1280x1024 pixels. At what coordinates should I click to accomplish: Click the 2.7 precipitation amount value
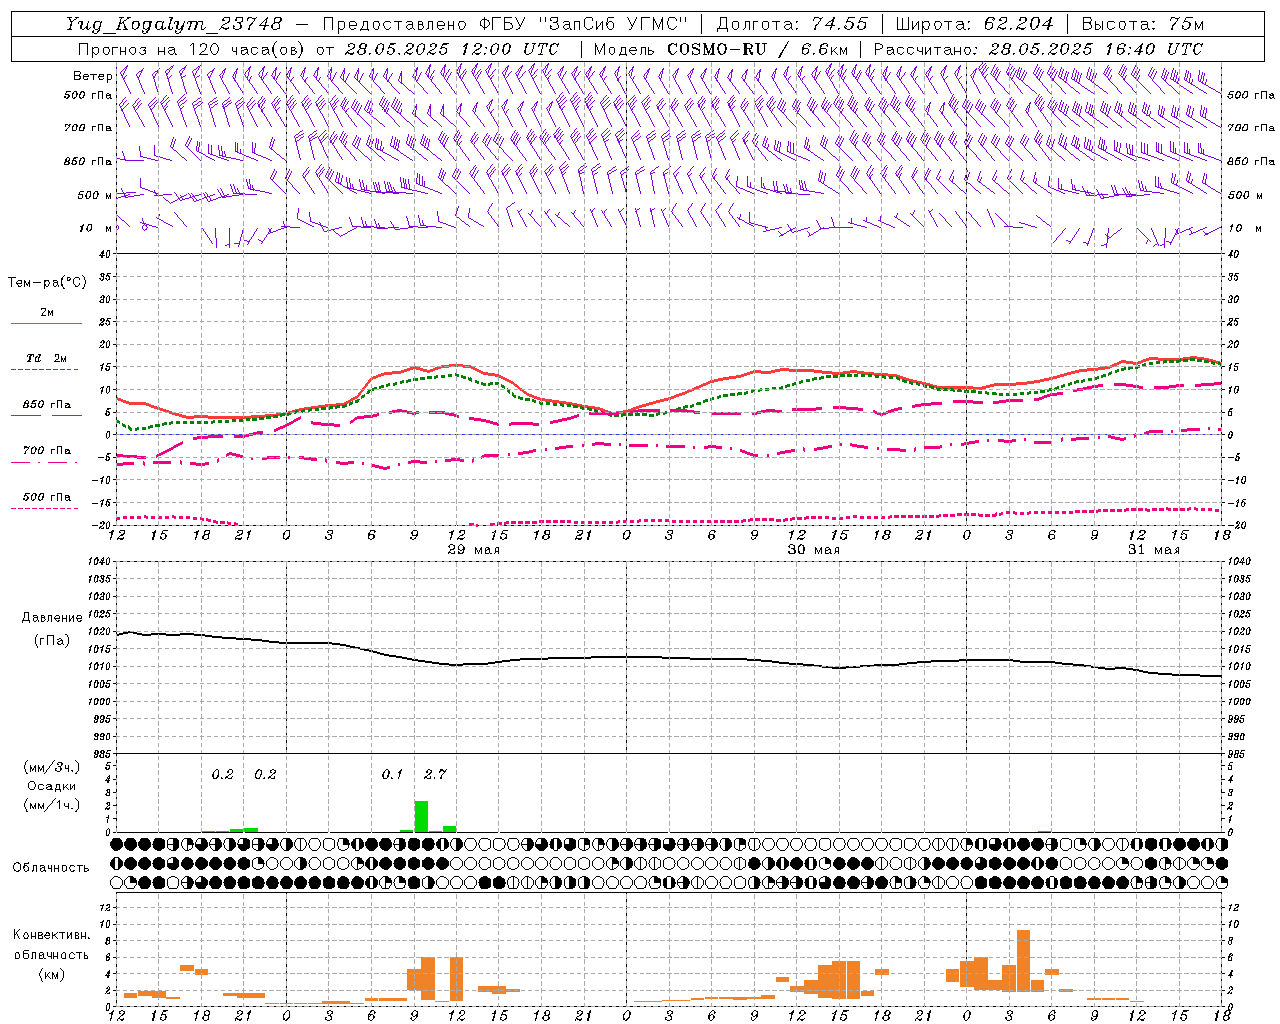pos(435,774)
